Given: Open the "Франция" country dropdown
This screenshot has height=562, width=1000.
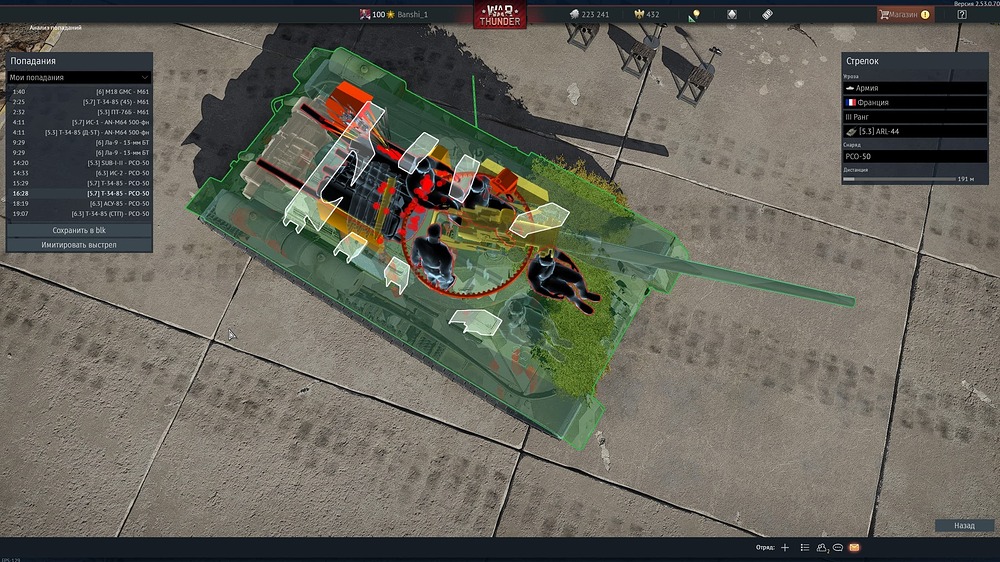Looking at the screenshot, I should pos(914,102).
